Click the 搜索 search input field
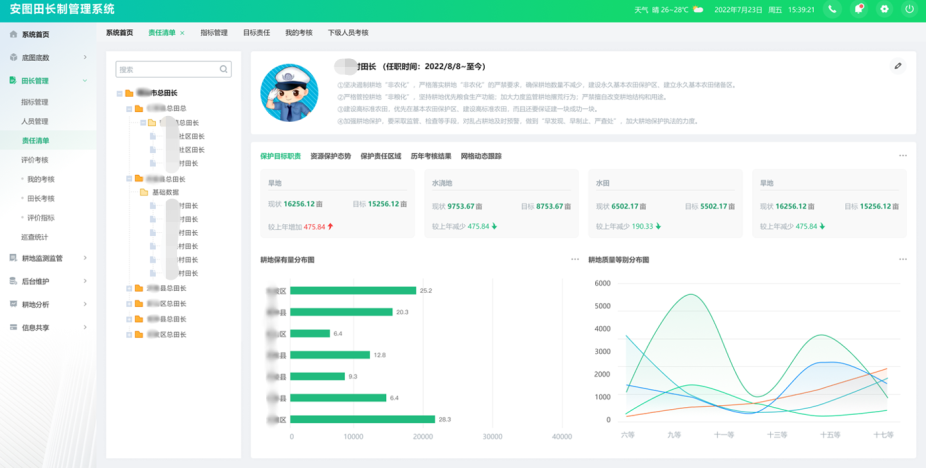The height and width of the screenshot is (468, 926). [x=166, y=70]
